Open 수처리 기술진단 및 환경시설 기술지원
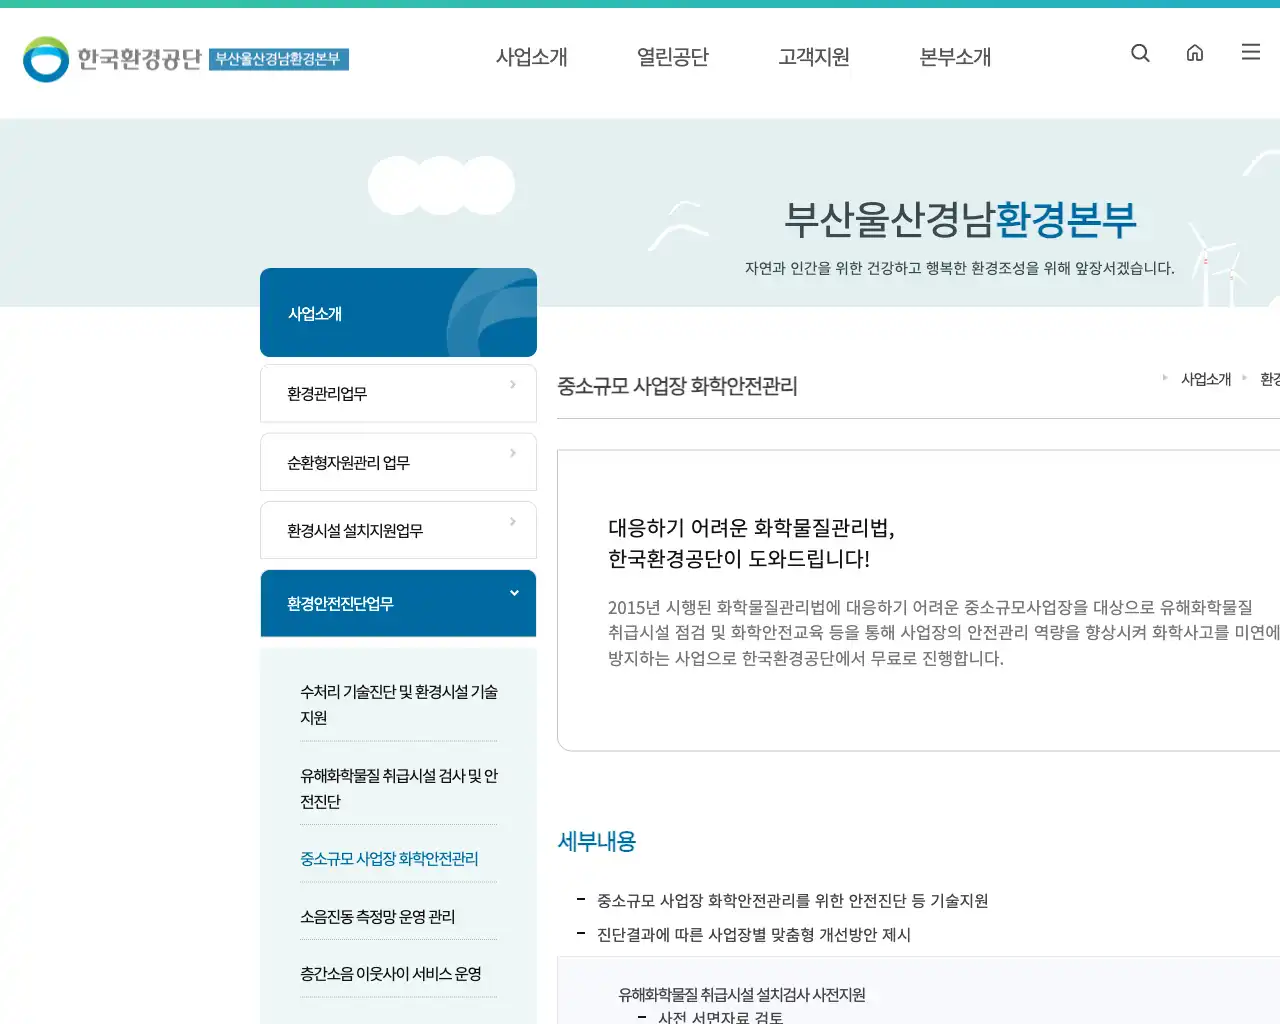Screen dimensions: 1280x1024 click(x=398, y=704)
